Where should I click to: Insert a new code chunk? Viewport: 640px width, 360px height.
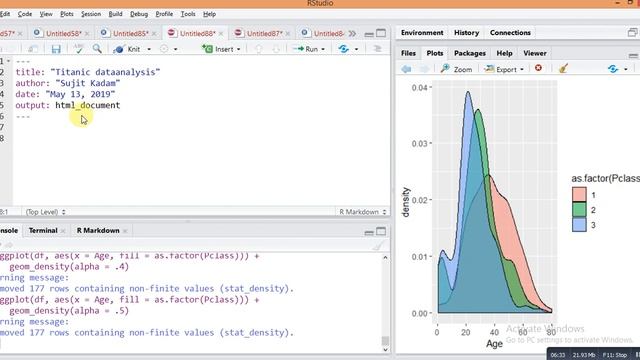pyautogui.click(x=221, y=49)
